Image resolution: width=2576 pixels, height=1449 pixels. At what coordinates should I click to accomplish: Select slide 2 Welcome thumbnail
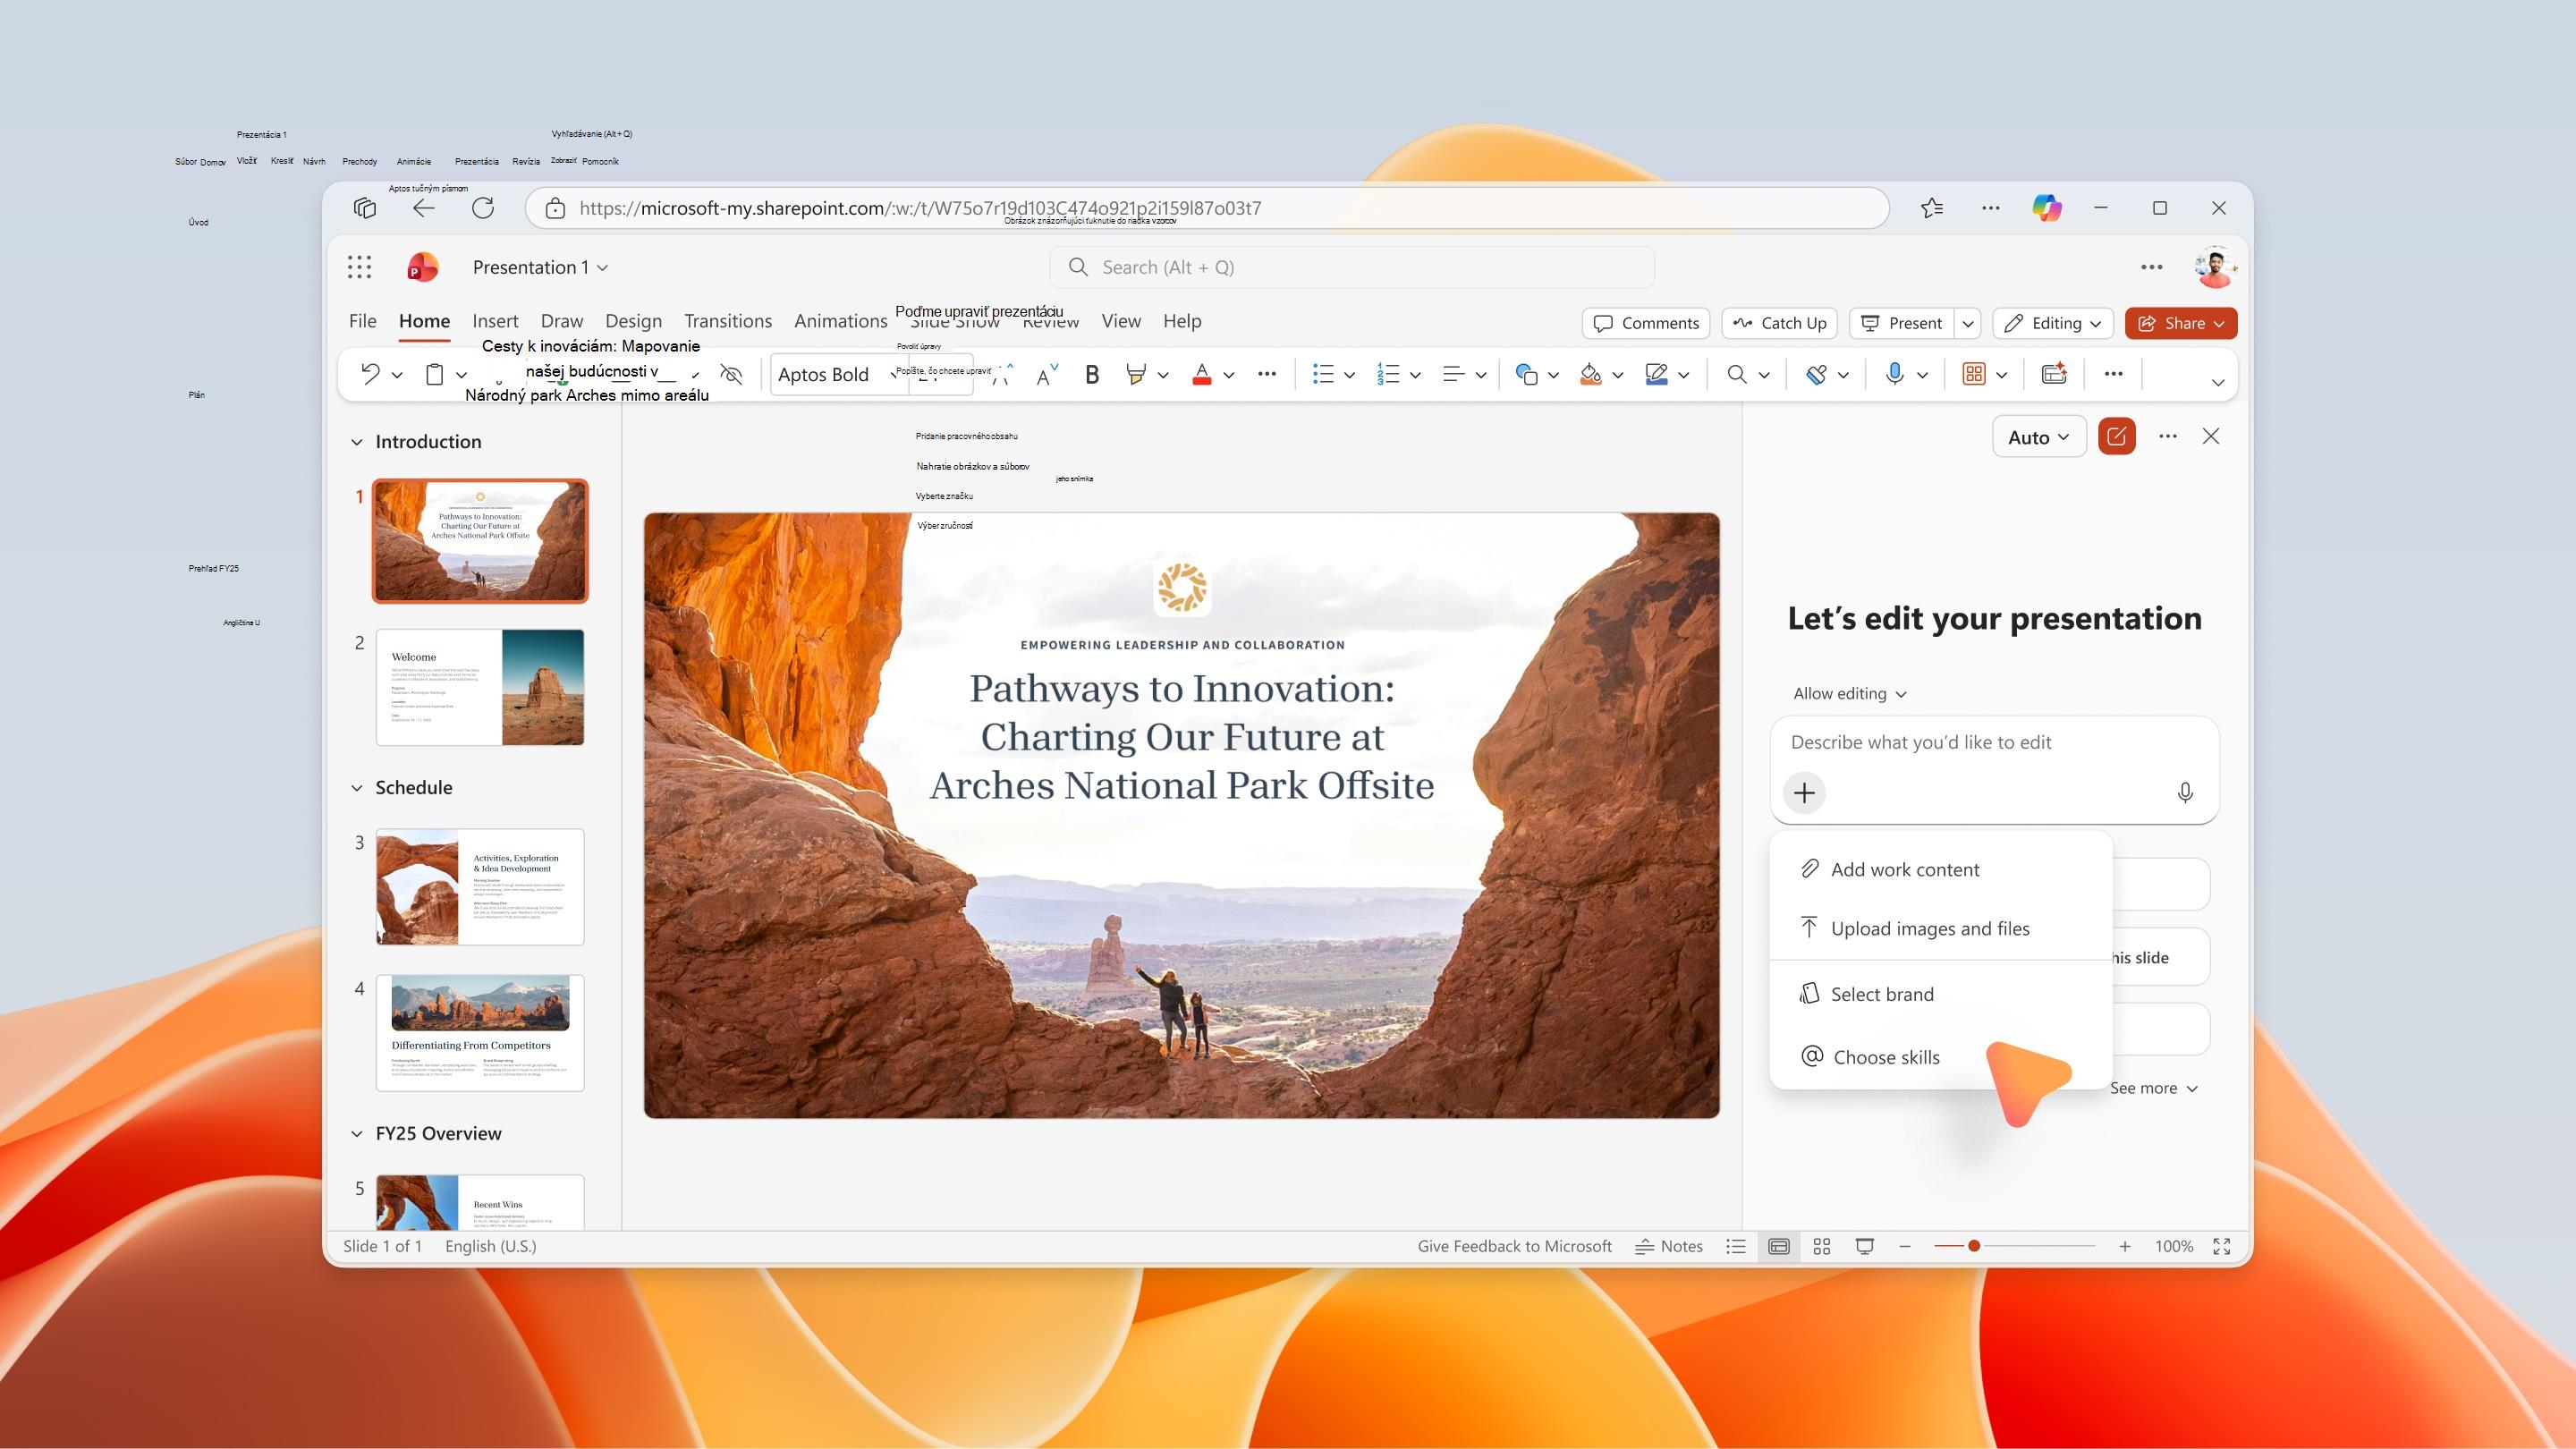click(480, 687)
